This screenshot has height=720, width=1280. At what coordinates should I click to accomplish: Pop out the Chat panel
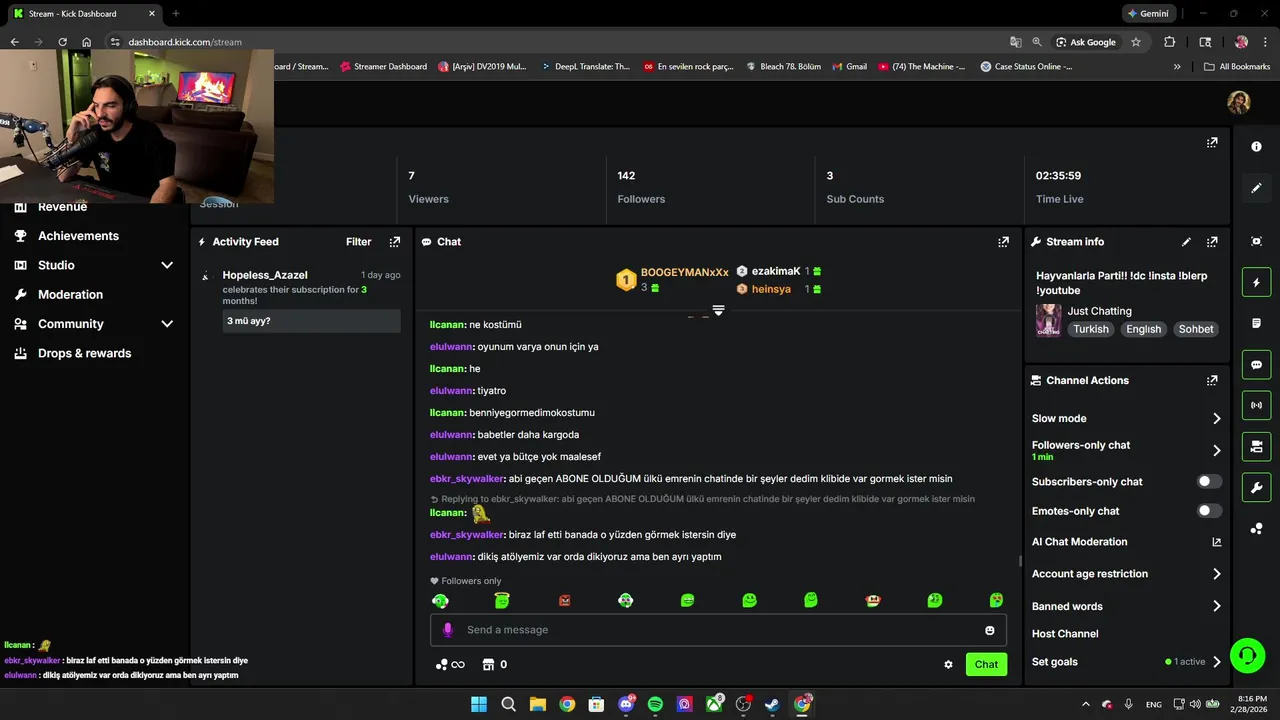pos(1003,242)
